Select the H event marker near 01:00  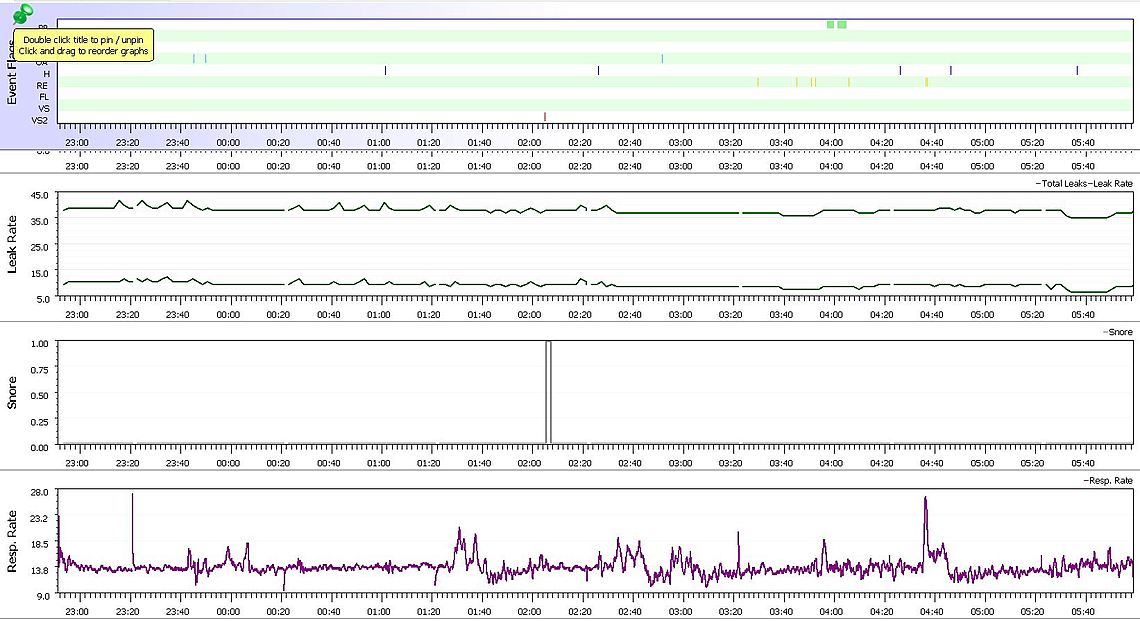(x=385, y=71)
